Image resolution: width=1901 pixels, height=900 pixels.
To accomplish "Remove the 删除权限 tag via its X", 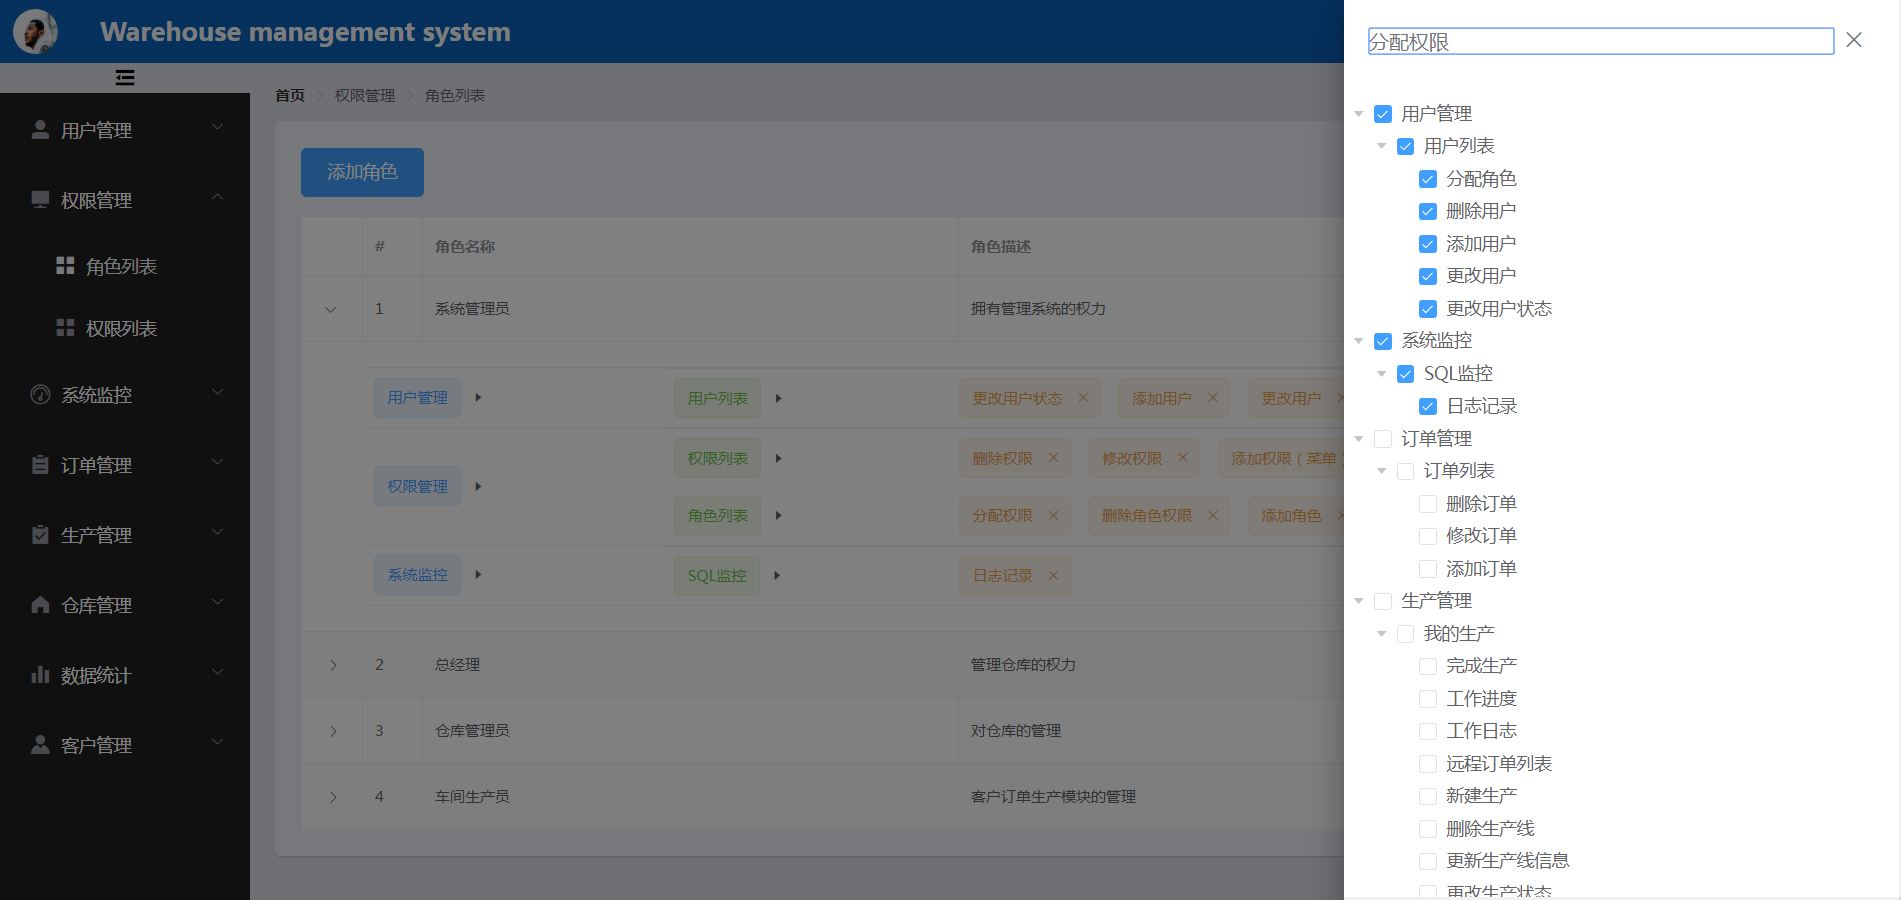I will coord(1053,458).
